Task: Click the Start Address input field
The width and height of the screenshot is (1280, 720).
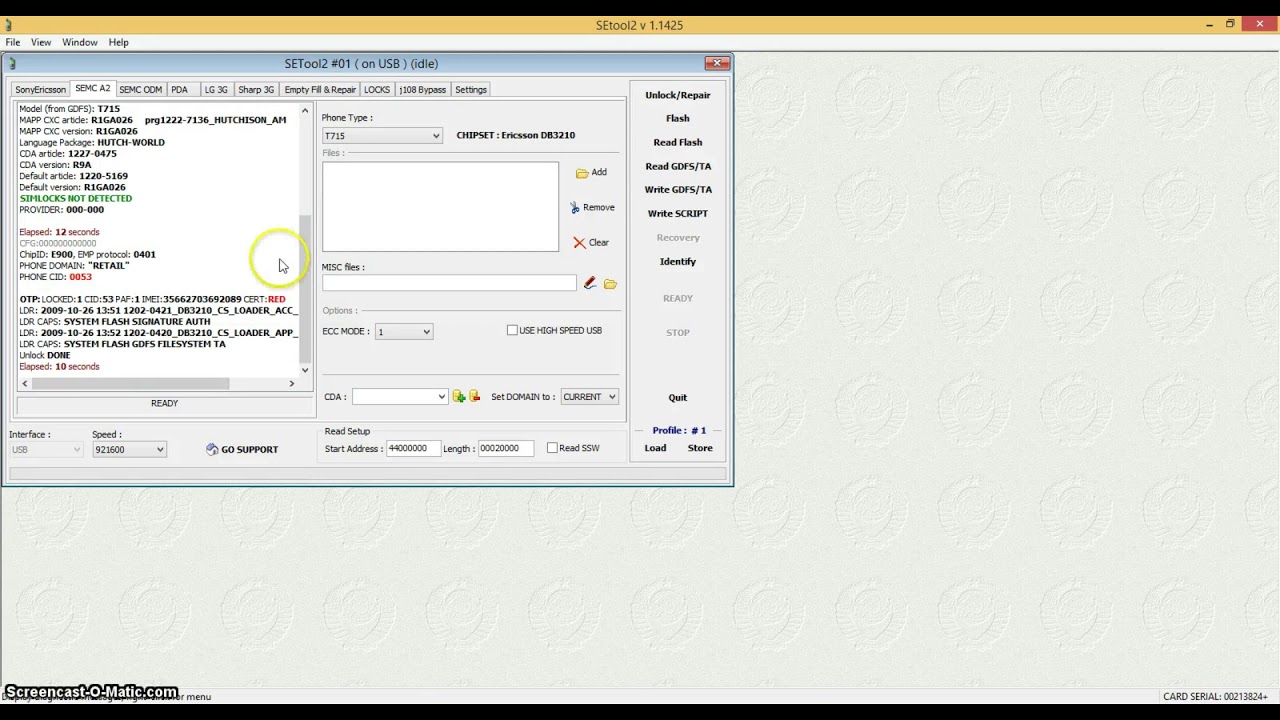Action: [x=413, y=448]
